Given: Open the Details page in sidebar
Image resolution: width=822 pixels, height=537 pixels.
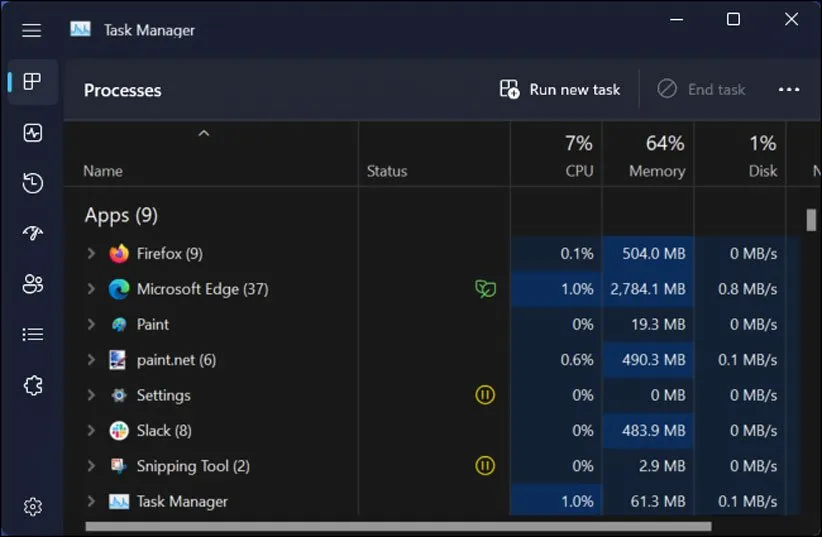Looking at the screenshot, I should click(x=32, y=334).
